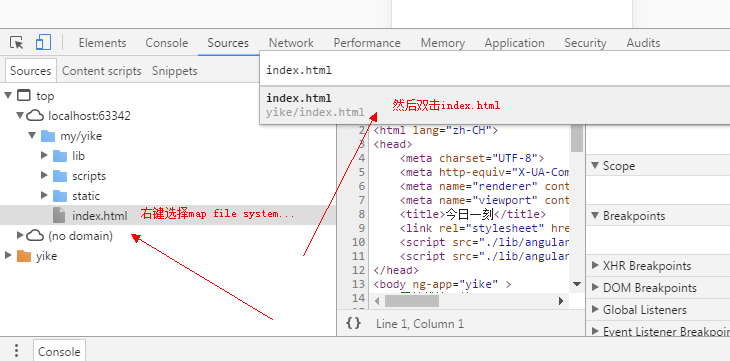Switch to the Console tab

[x=167, y=43]
